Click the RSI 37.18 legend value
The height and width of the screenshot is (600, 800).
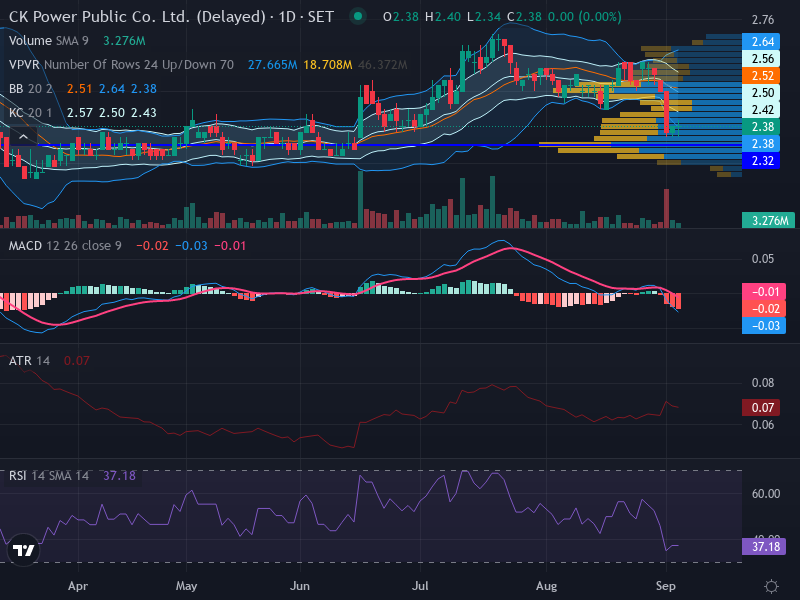point(119,476)
